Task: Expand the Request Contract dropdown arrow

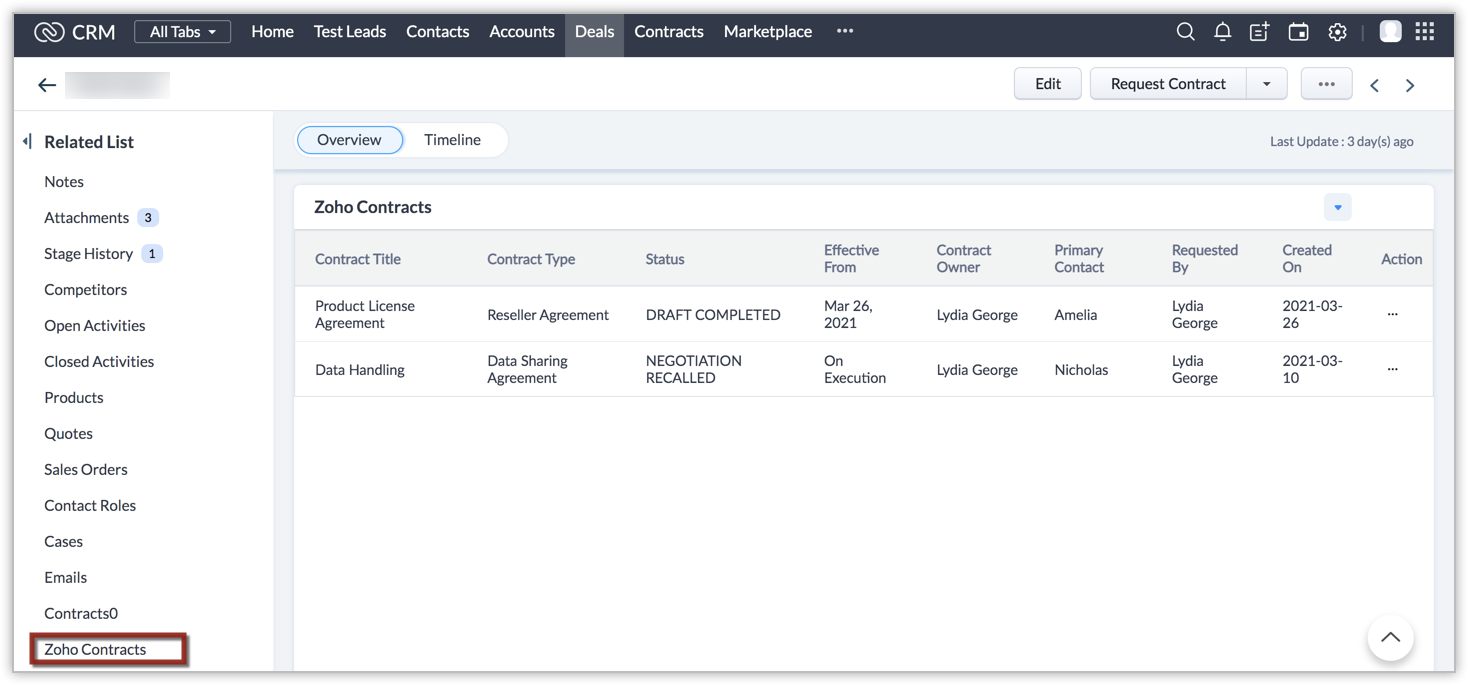Action: pyautogui.click(x=1266, y=84)
